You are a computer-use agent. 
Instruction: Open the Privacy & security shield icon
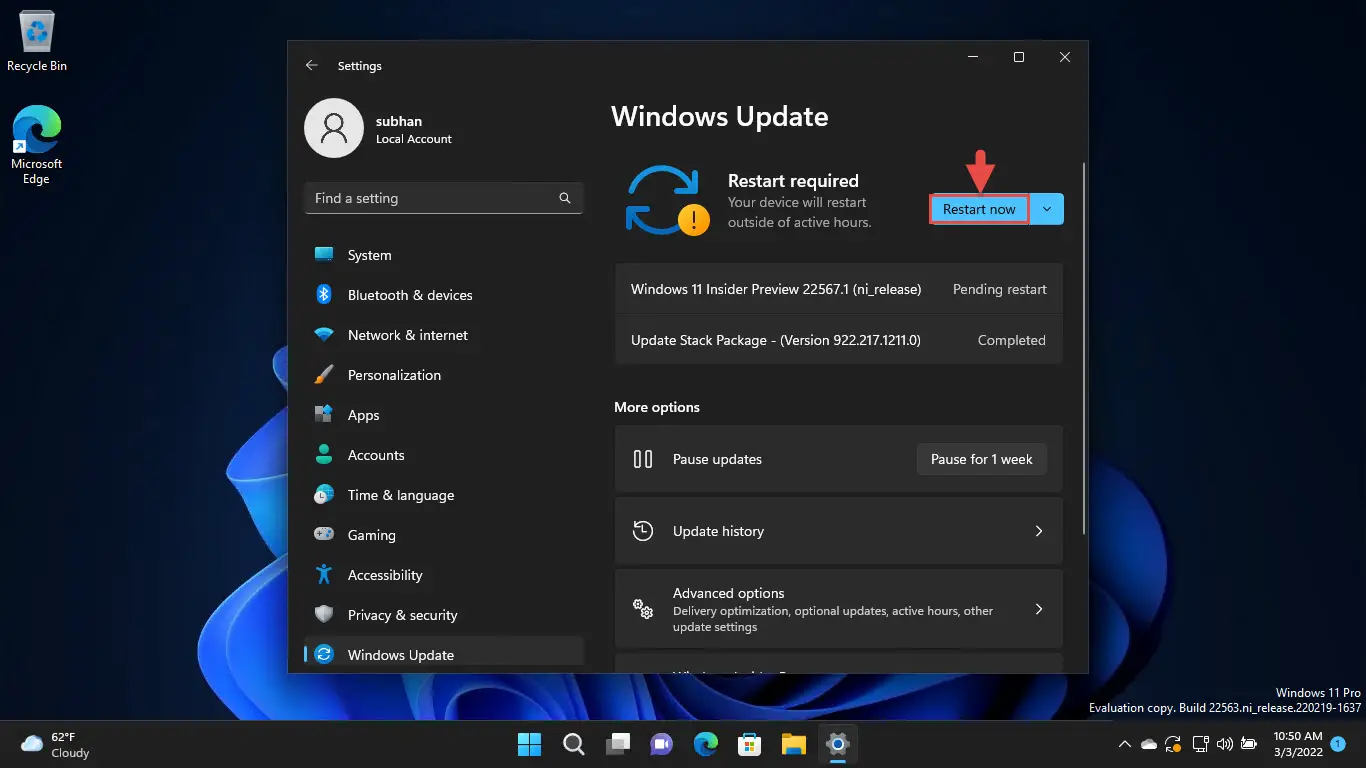[324, 615]
